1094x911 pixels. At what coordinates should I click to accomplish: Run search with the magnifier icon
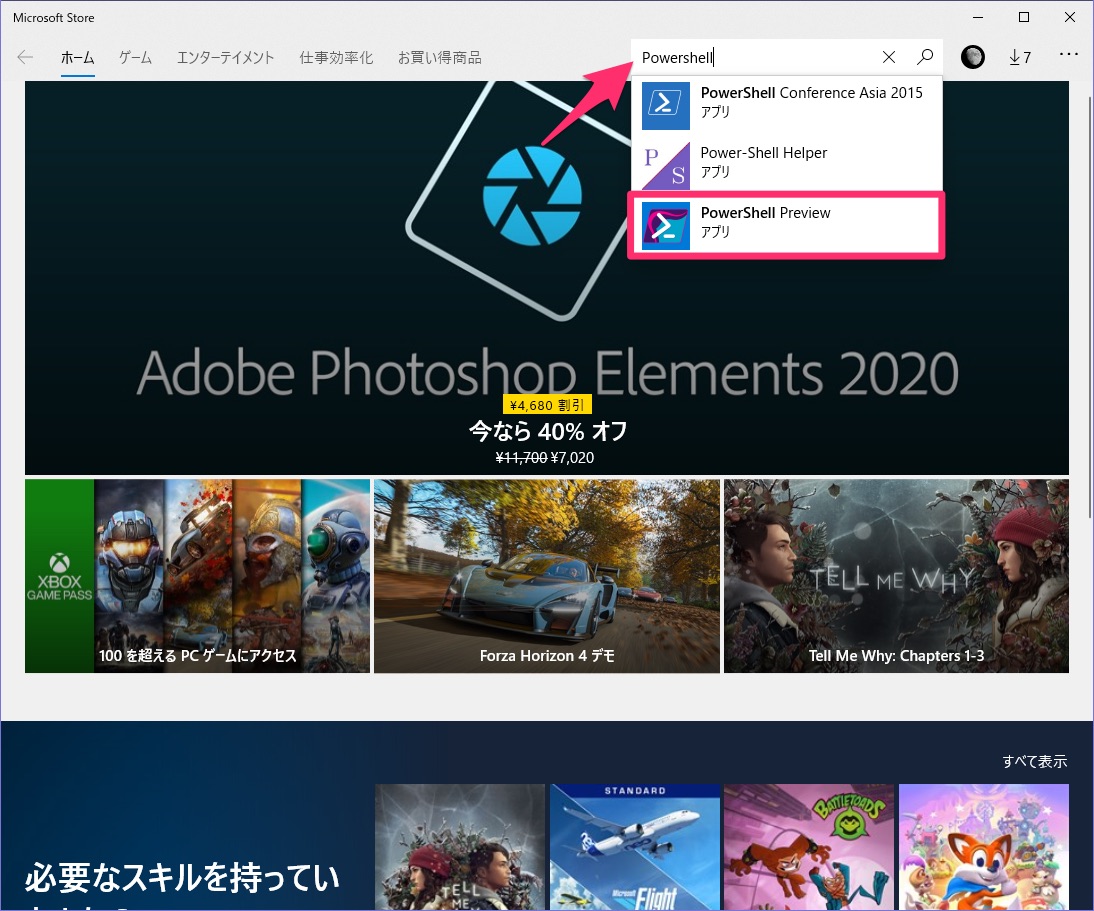pos(925,57)
